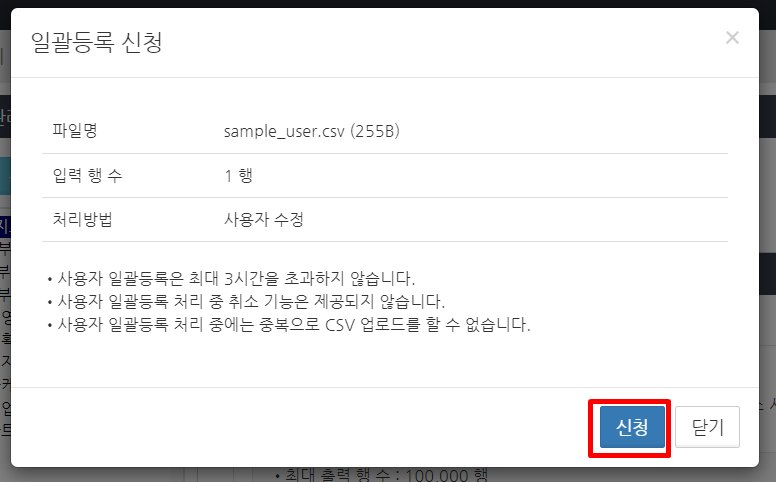This screenshot has height=482, width=776.
Task: Click the note about duplicate CSV 업로드
Action: click(289, 324)
